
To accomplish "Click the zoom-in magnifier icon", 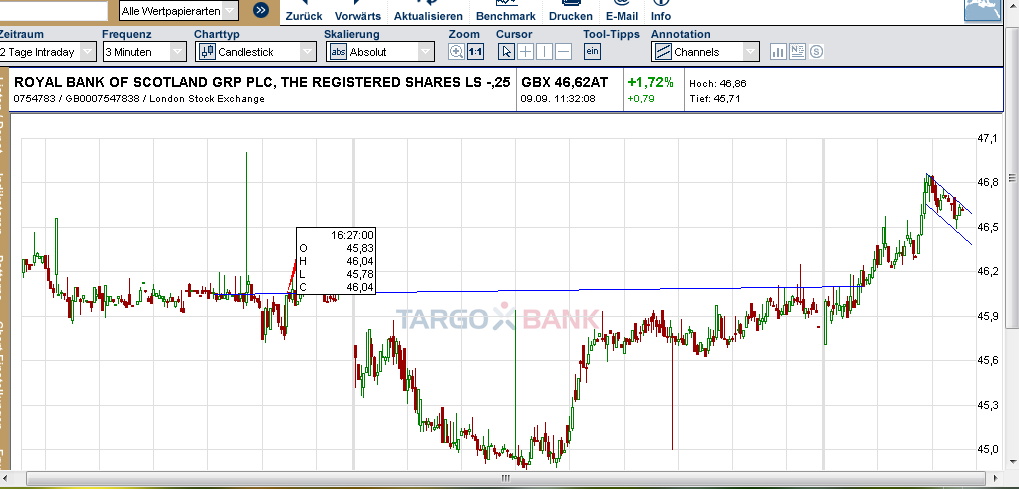I will [x=456, y=52].
